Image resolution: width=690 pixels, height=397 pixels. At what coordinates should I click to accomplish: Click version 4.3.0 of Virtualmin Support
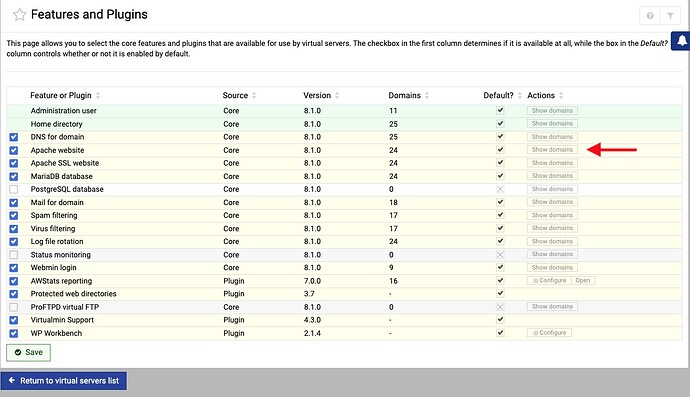coord(312,320)
